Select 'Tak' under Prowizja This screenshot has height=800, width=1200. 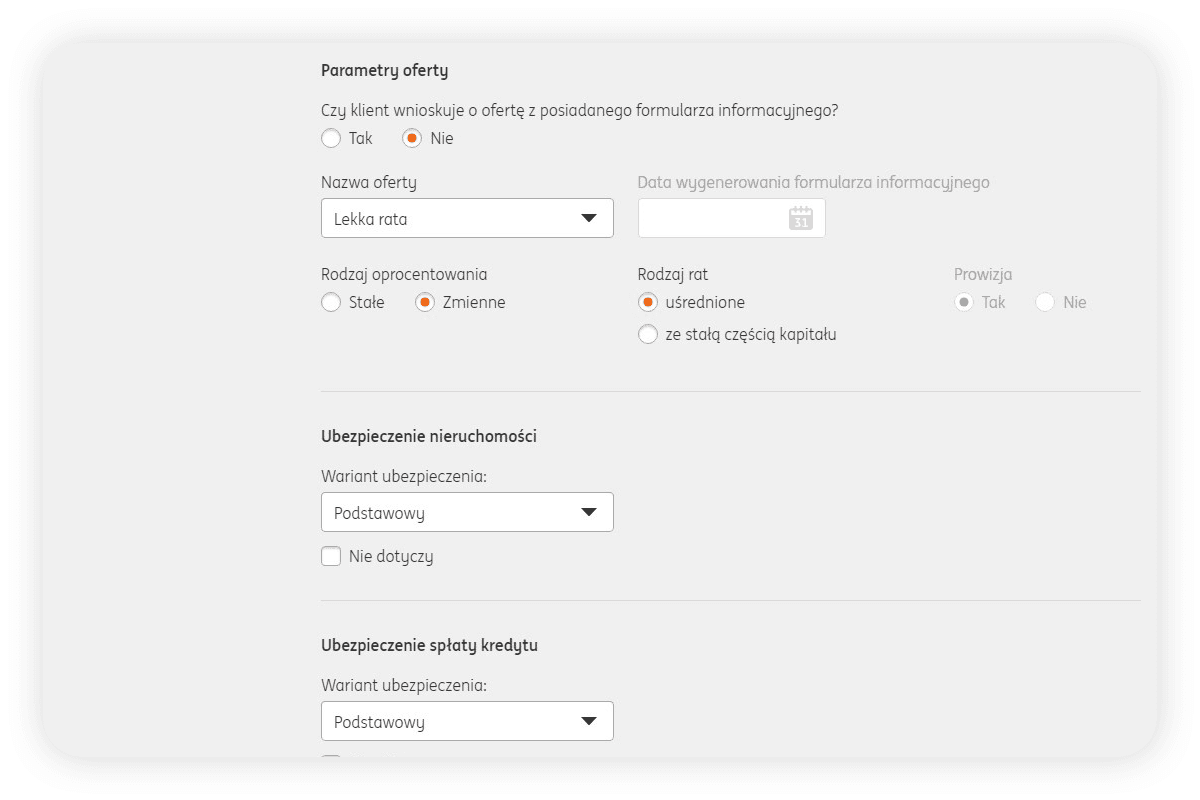[x=964, y=302]
